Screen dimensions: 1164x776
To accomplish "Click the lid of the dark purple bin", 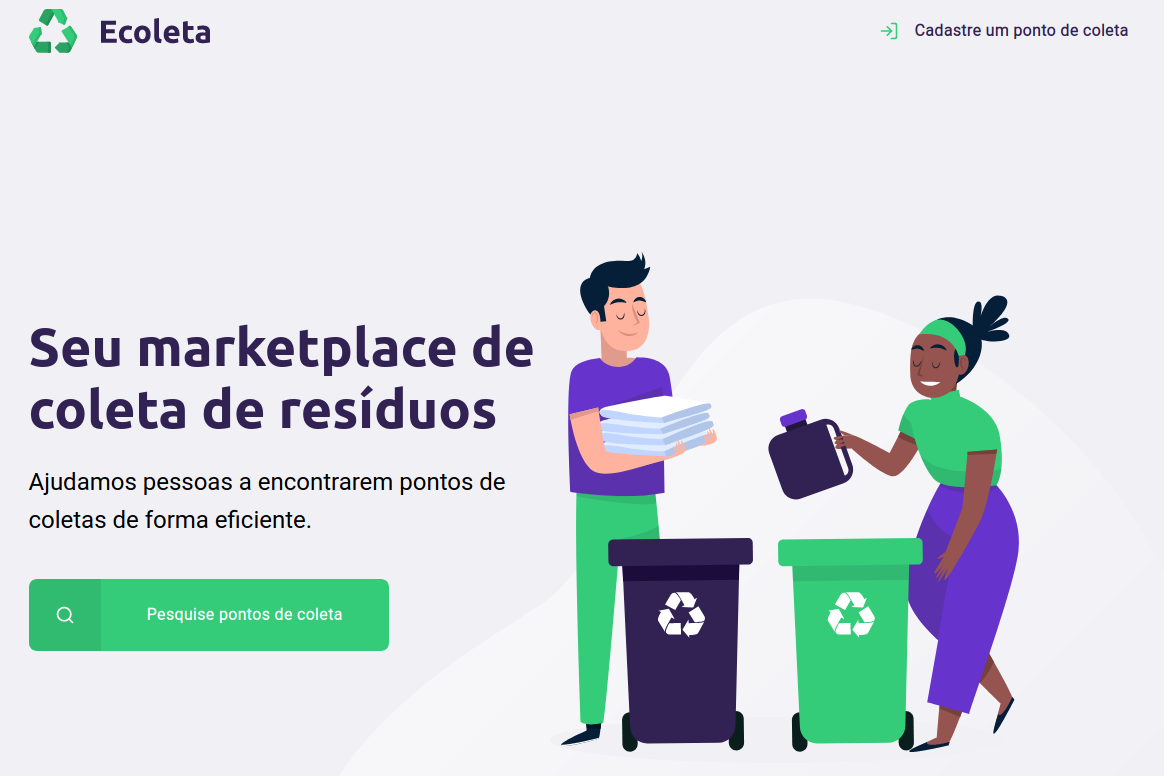I will pyautogui.click(x=681, y=552).
